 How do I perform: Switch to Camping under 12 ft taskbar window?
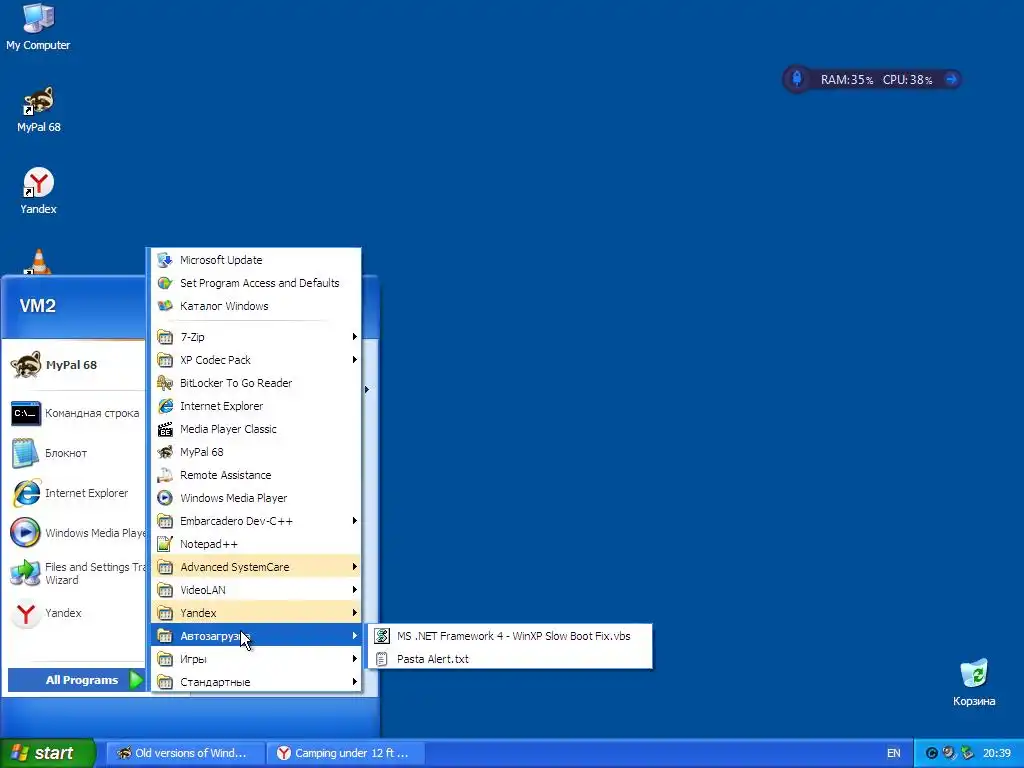(x=345, y=753)
